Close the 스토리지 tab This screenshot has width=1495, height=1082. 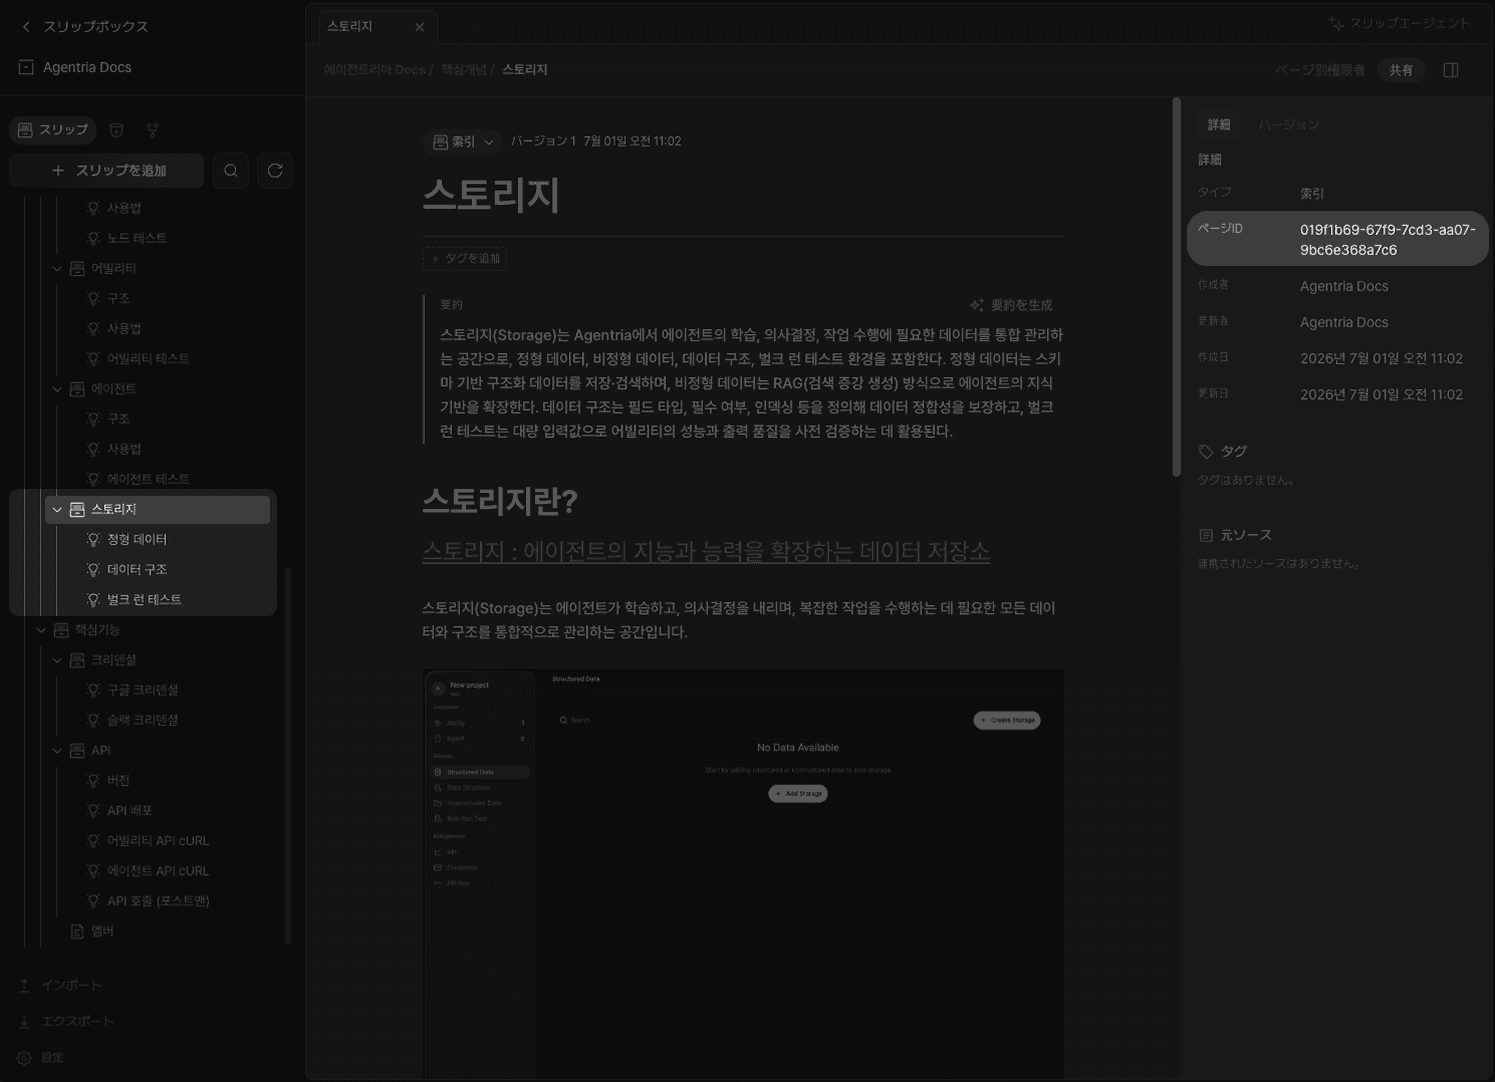tap(420, 27)
